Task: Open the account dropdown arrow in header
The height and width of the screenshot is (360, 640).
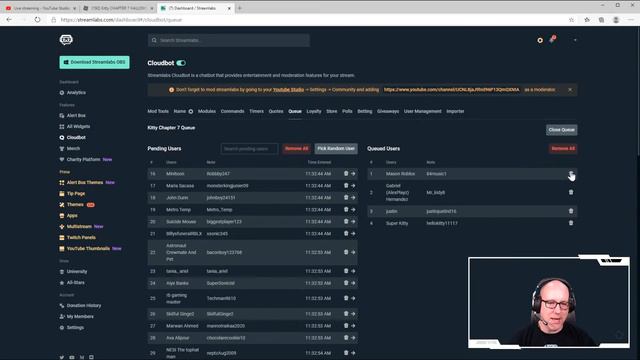Action: click(575, 40)
